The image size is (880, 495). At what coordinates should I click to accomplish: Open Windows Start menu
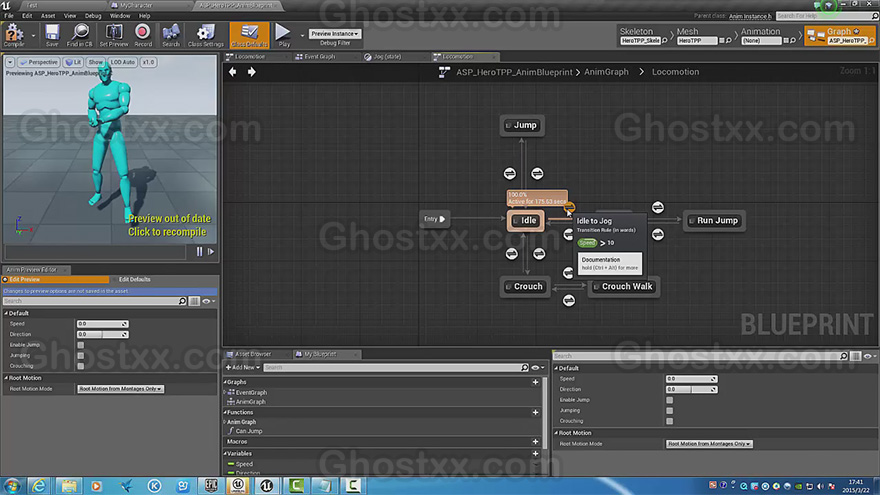coord(12,485)
